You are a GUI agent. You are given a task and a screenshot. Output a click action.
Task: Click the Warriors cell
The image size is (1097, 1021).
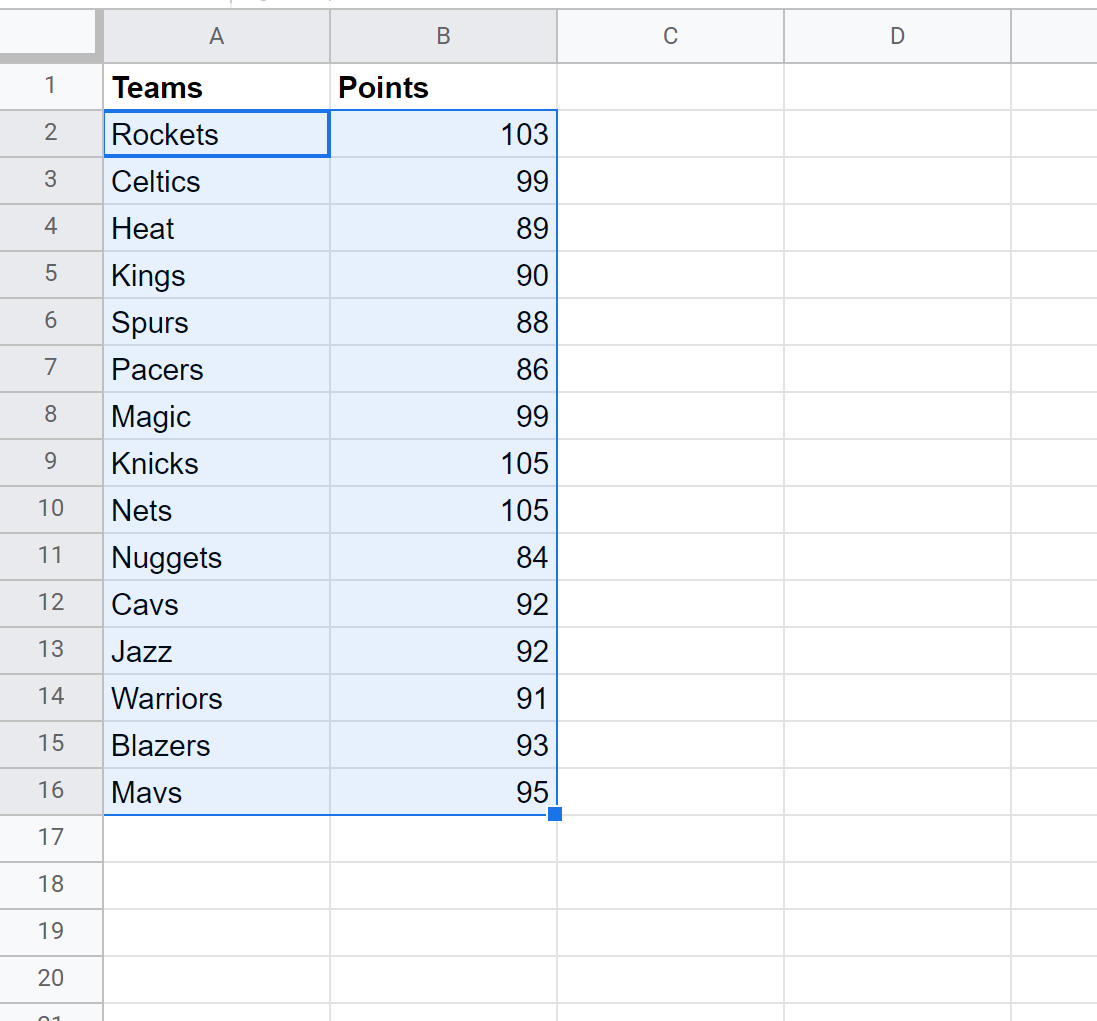point(216,698)
